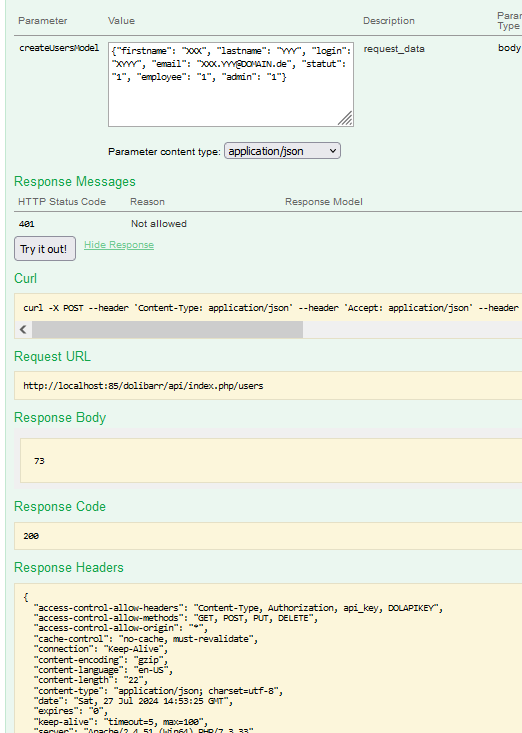Click the expires header line

click(71, 711)
